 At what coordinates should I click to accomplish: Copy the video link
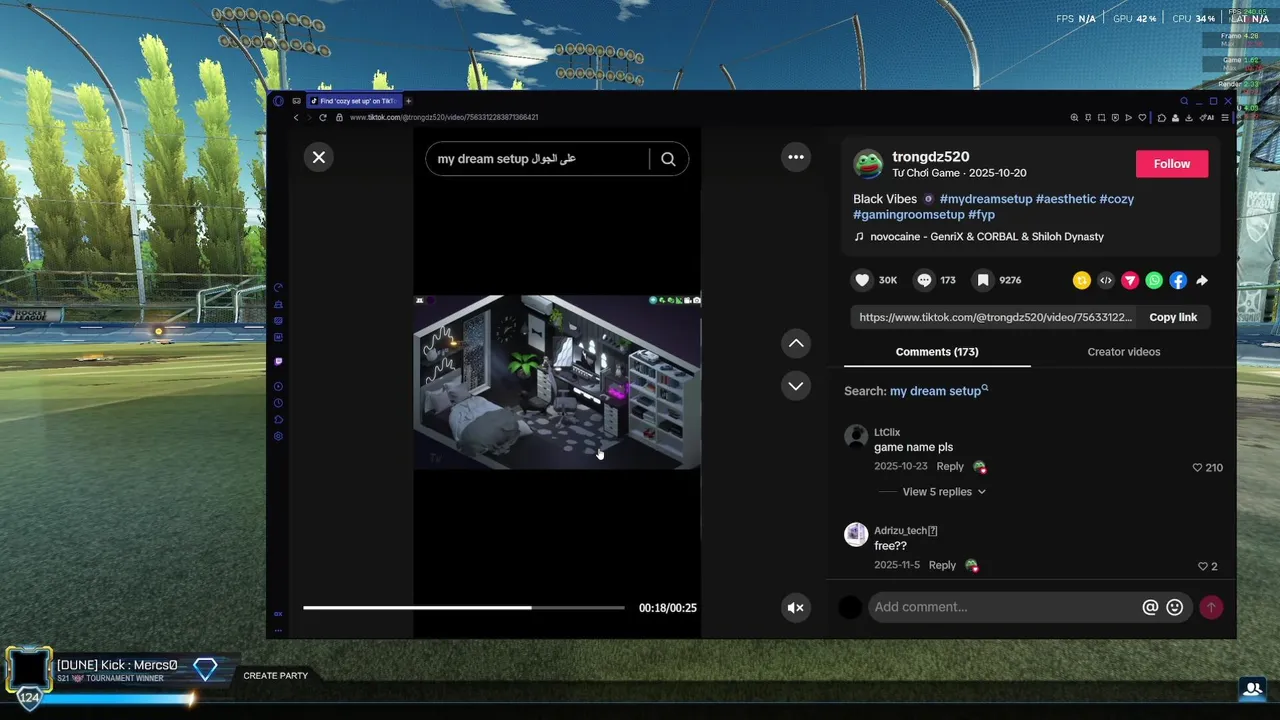1173,317
